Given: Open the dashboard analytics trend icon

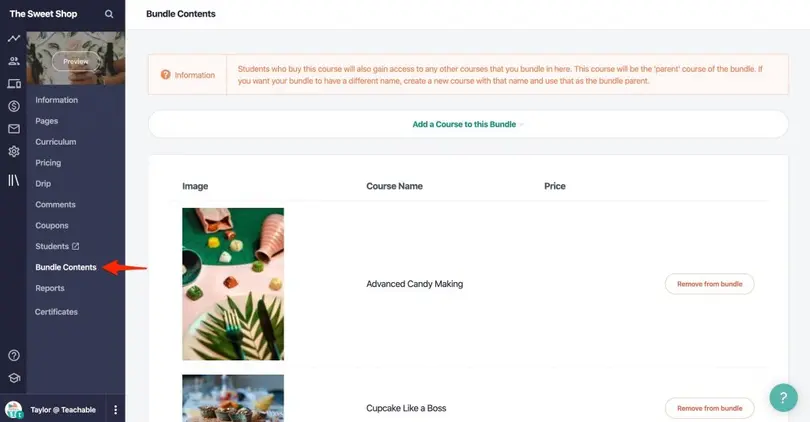Looking at the screenshot, I should [x=14, y=38].
